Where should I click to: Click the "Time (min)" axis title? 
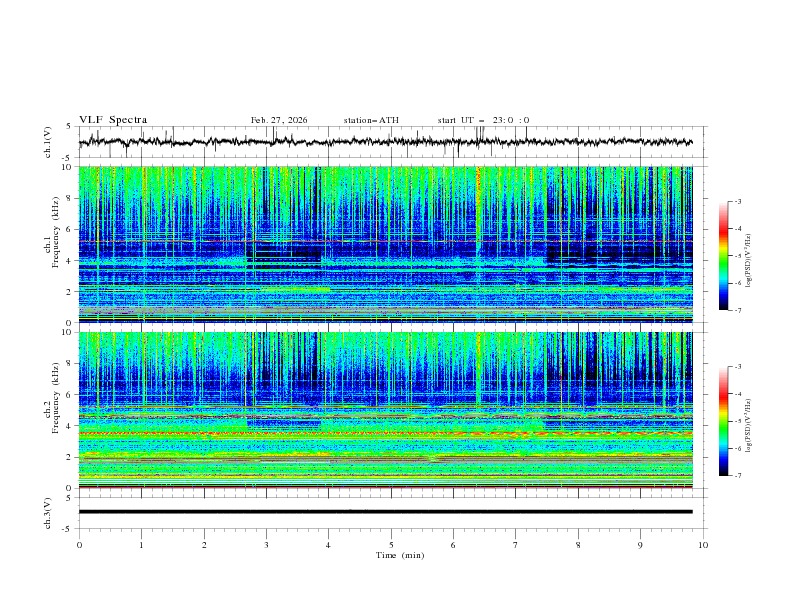[x=400, y=555]
